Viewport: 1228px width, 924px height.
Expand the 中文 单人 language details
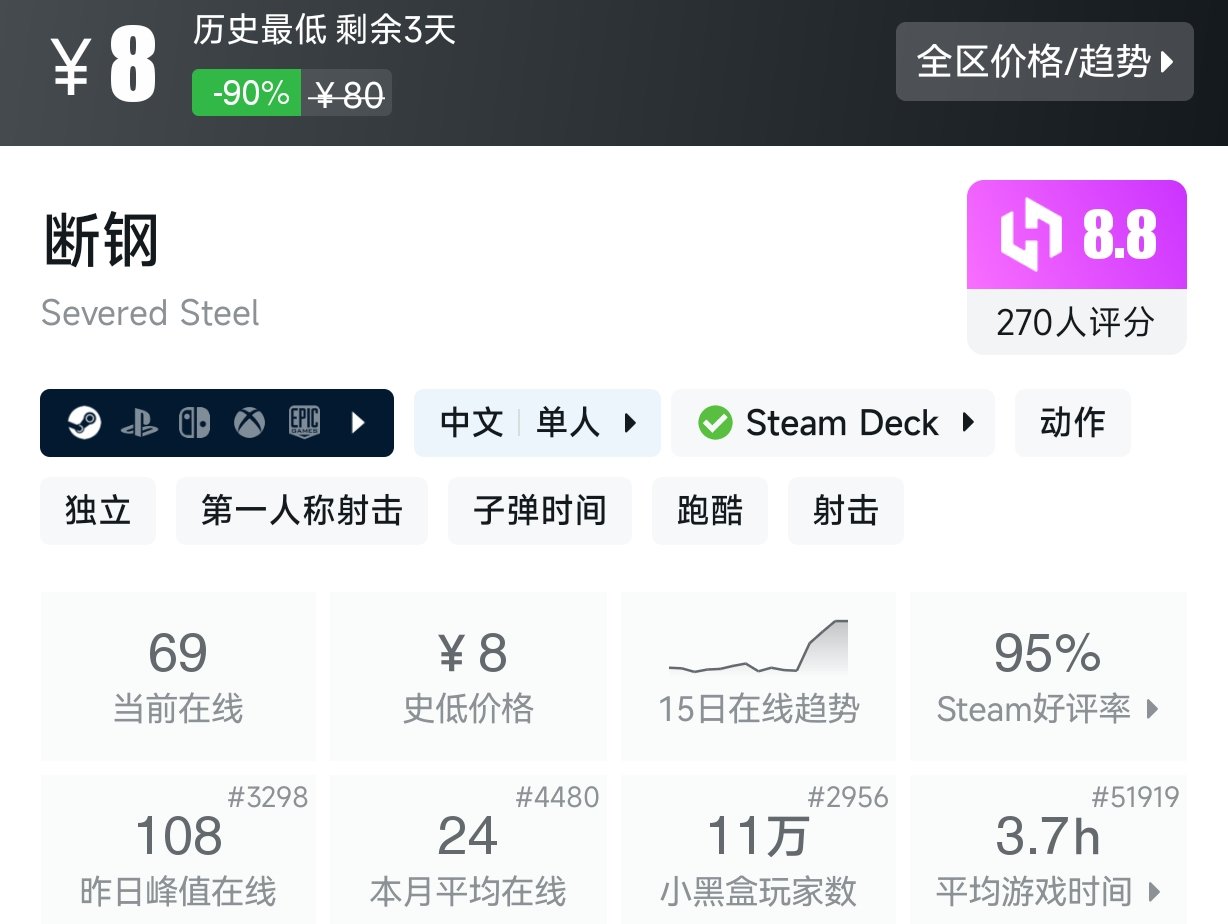630,423
